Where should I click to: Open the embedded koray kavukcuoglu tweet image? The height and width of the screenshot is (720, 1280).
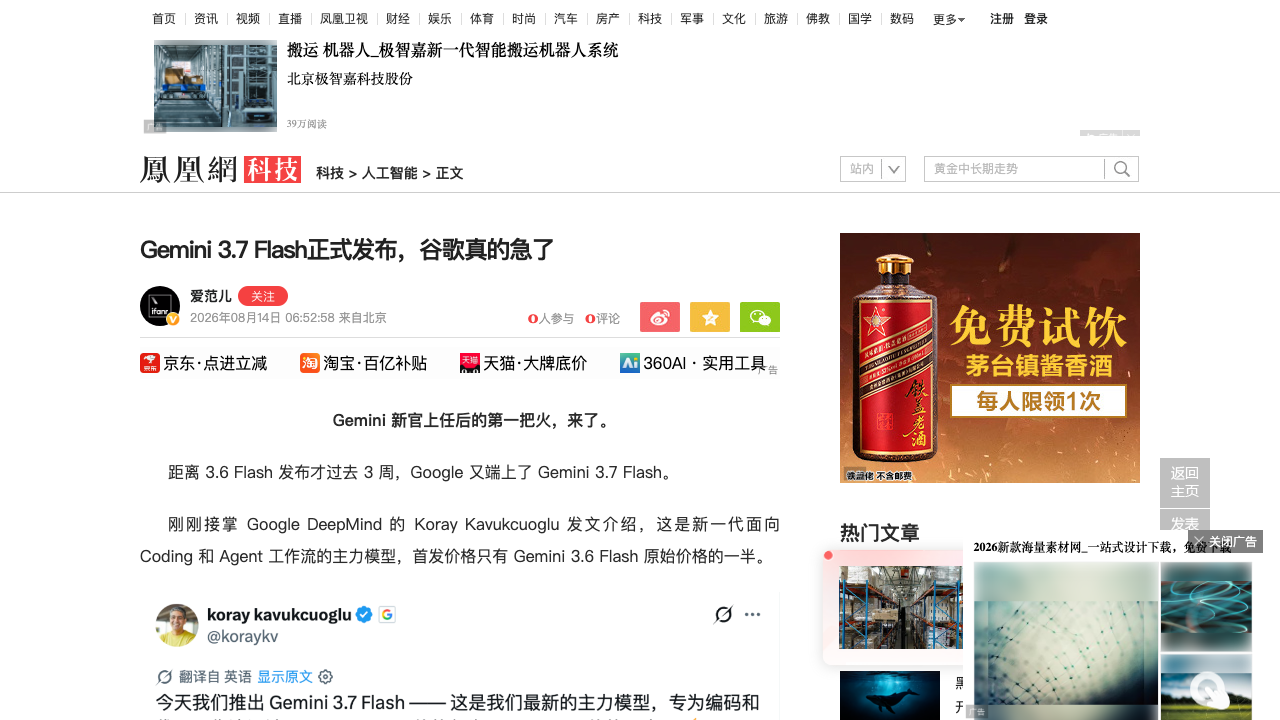[x=460, y=654]
